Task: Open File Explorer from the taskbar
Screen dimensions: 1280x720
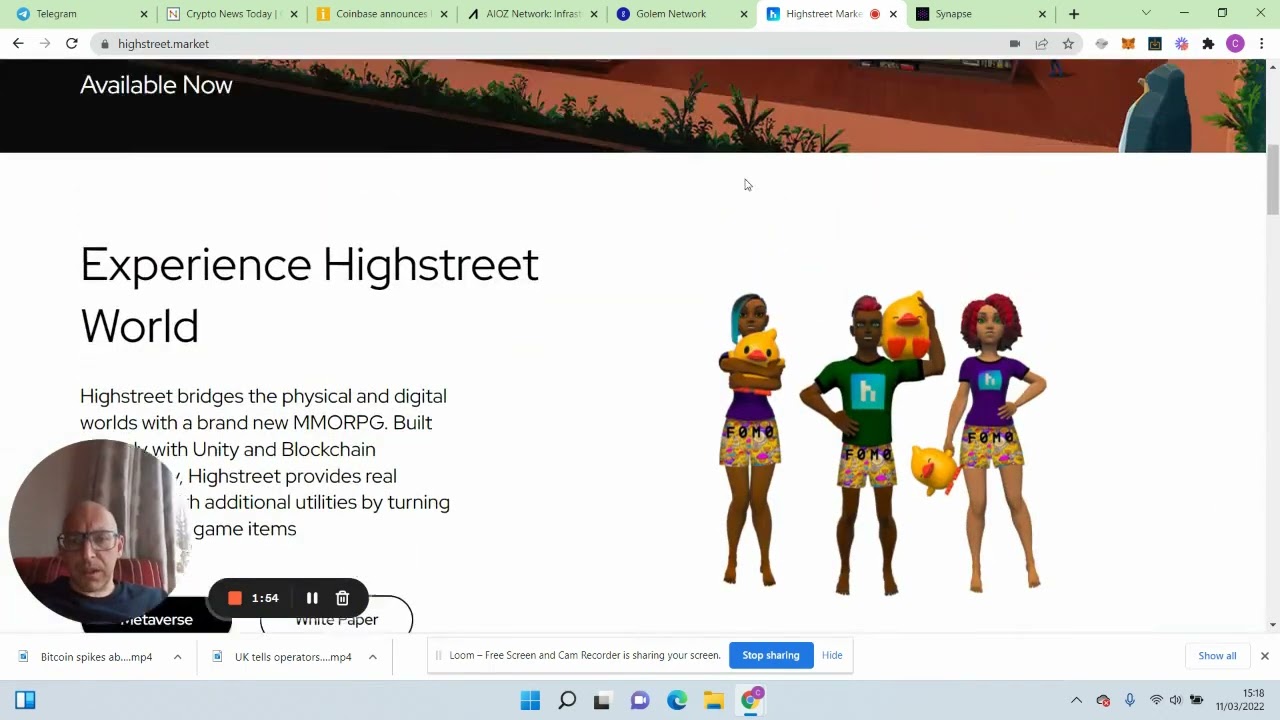Action: click(713, 700)
